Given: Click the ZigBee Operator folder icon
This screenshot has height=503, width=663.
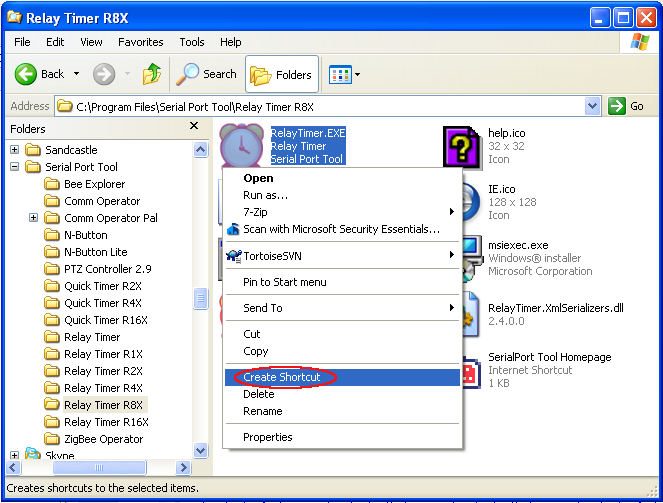Looking at the screenshot, I should click(52, 439).
